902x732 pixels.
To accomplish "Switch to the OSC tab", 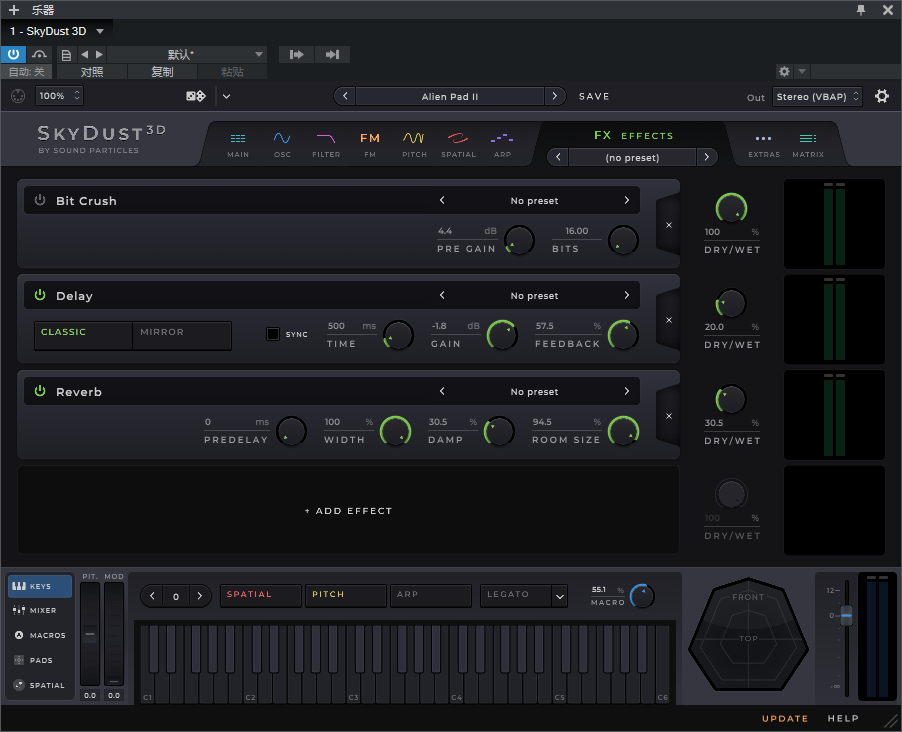I will (282, 144).
